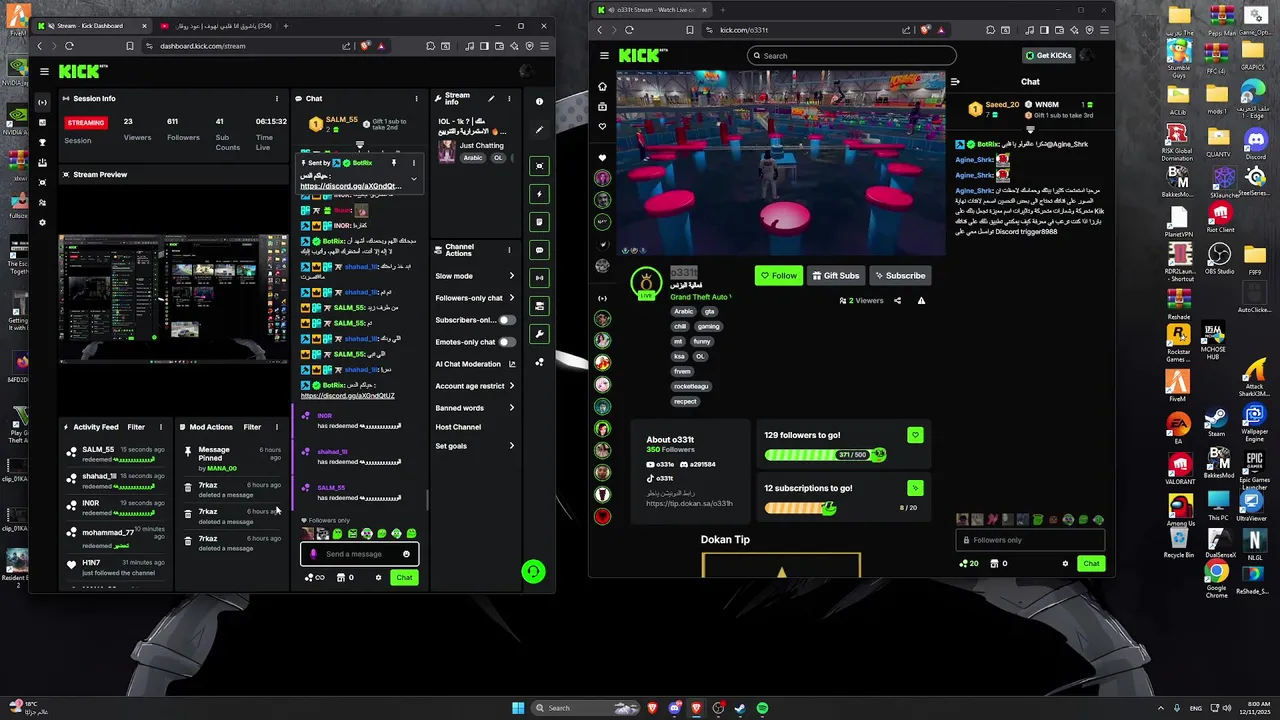
Task: Click the report triangle icon next to Viewers
Action: [x=921, y=300]
